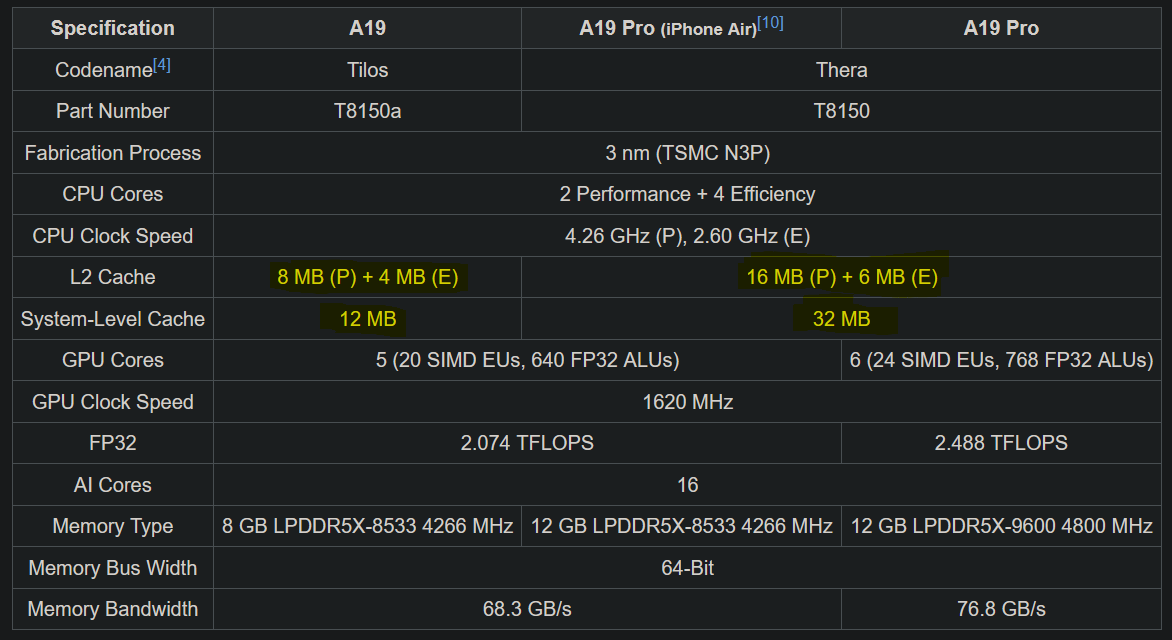Image resolution: width=1172 pixels, height=640 pixels.
Task: Click the 3 nm (TSMC N3P) cell
Action: pos(686,153)
